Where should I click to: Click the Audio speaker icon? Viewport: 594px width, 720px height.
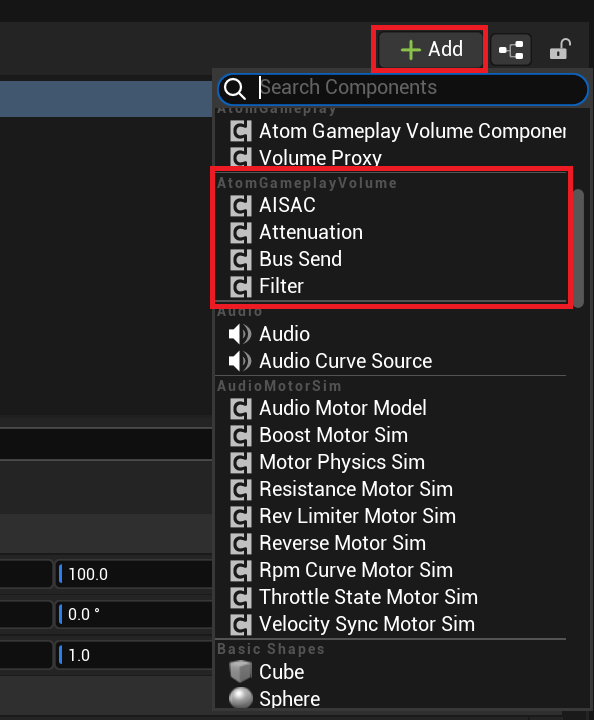point(240,334)
